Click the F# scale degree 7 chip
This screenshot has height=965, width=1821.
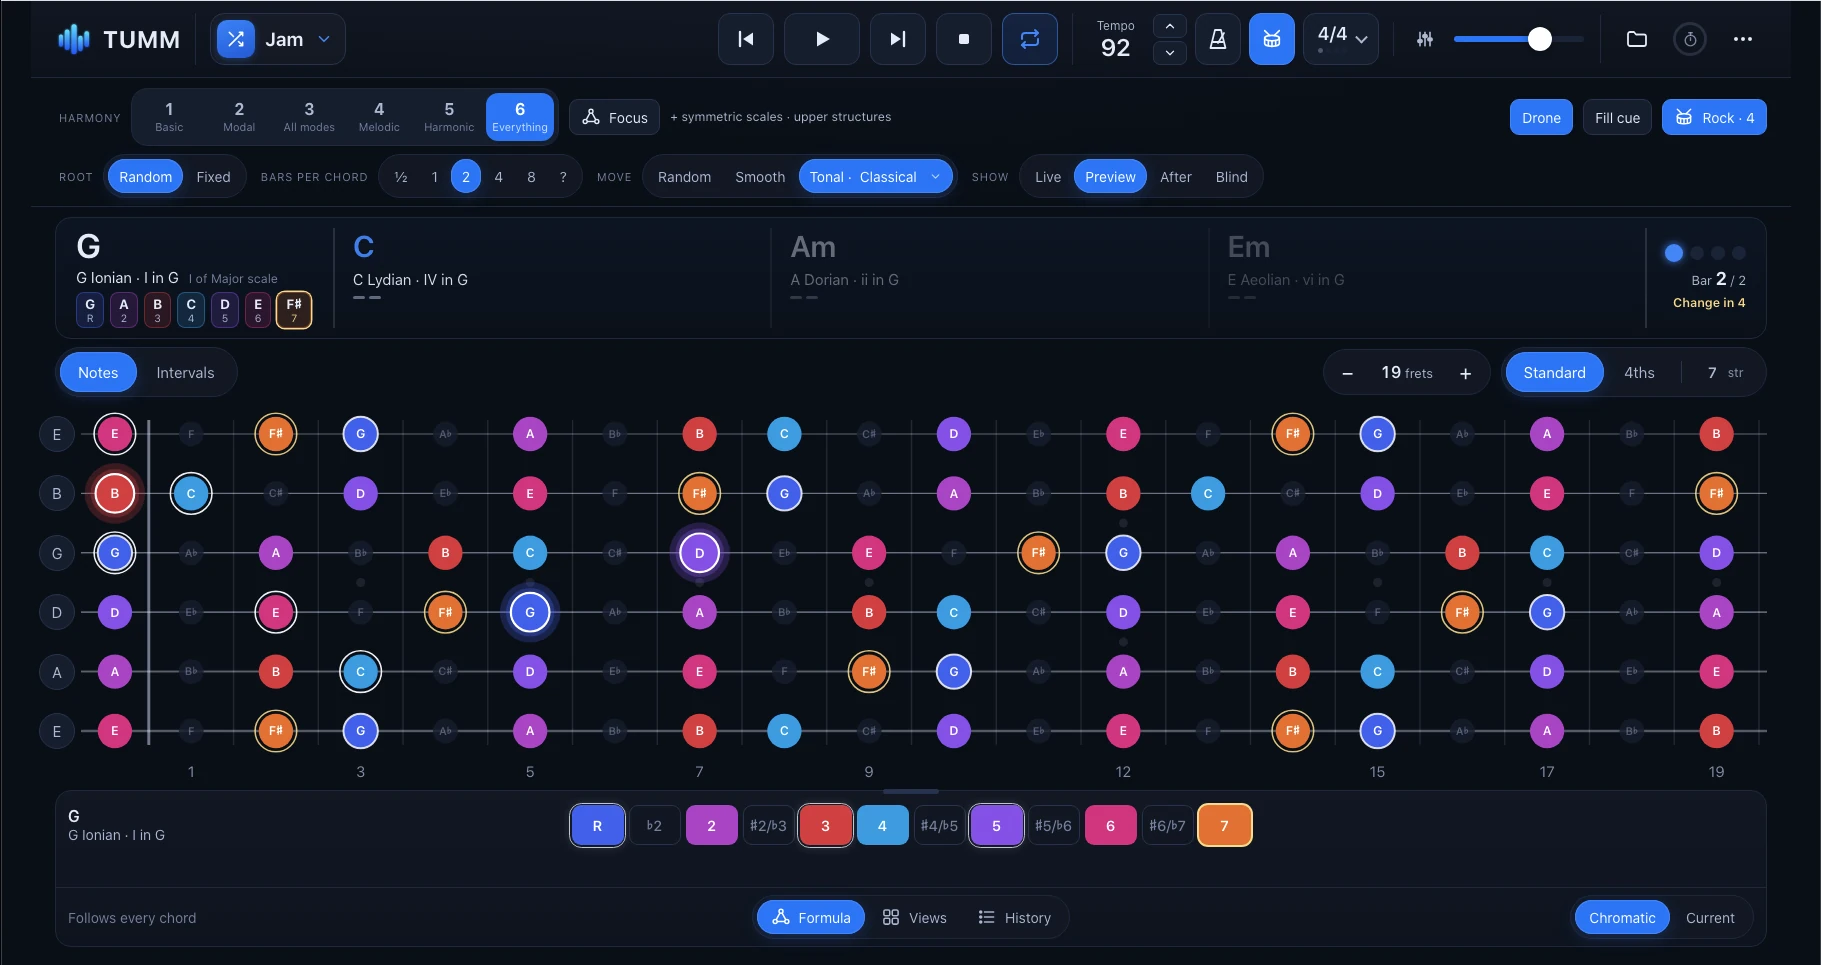[x=293, y=310]
